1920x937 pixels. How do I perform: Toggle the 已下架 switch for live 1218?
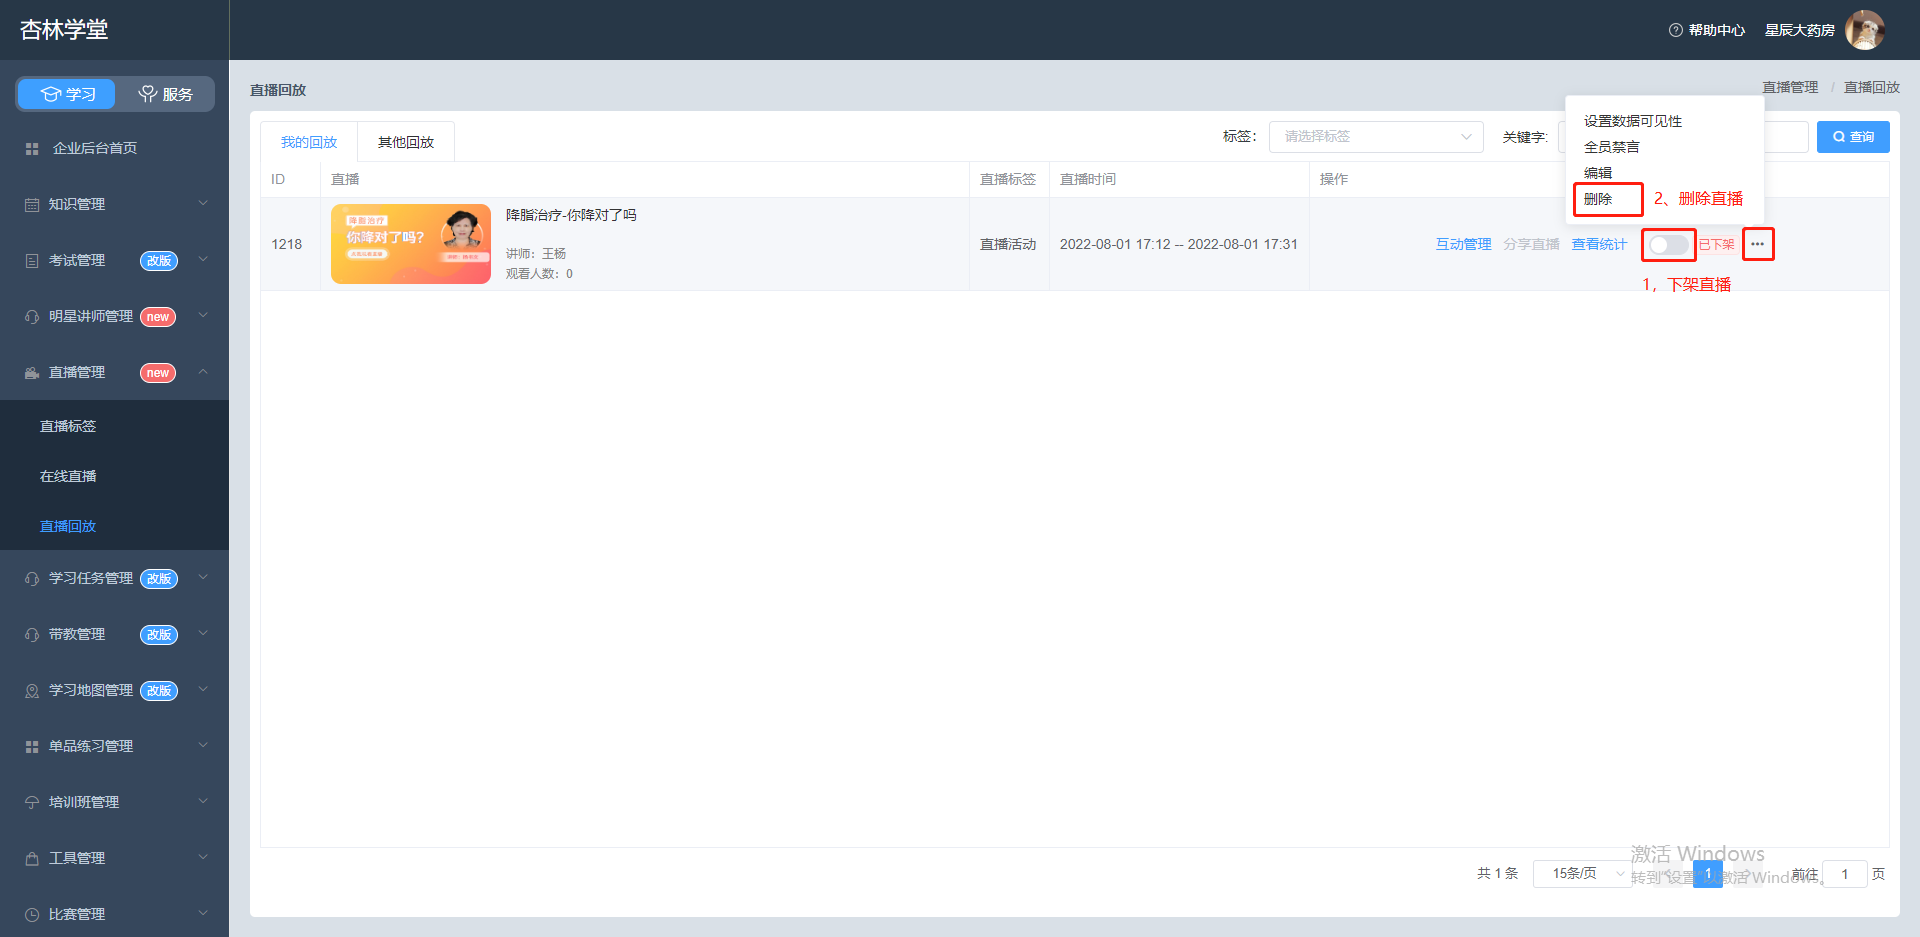coord(1669,245)
